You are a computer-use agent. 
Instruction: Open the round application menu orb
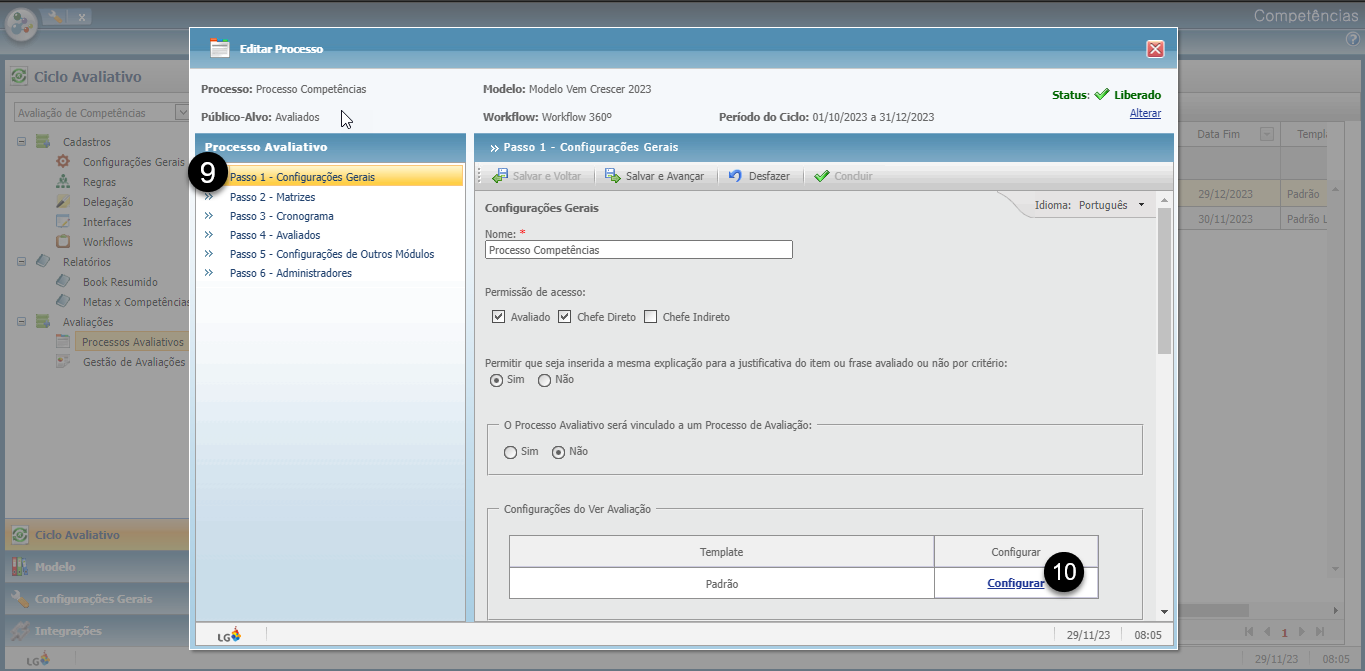pos(21,23)
